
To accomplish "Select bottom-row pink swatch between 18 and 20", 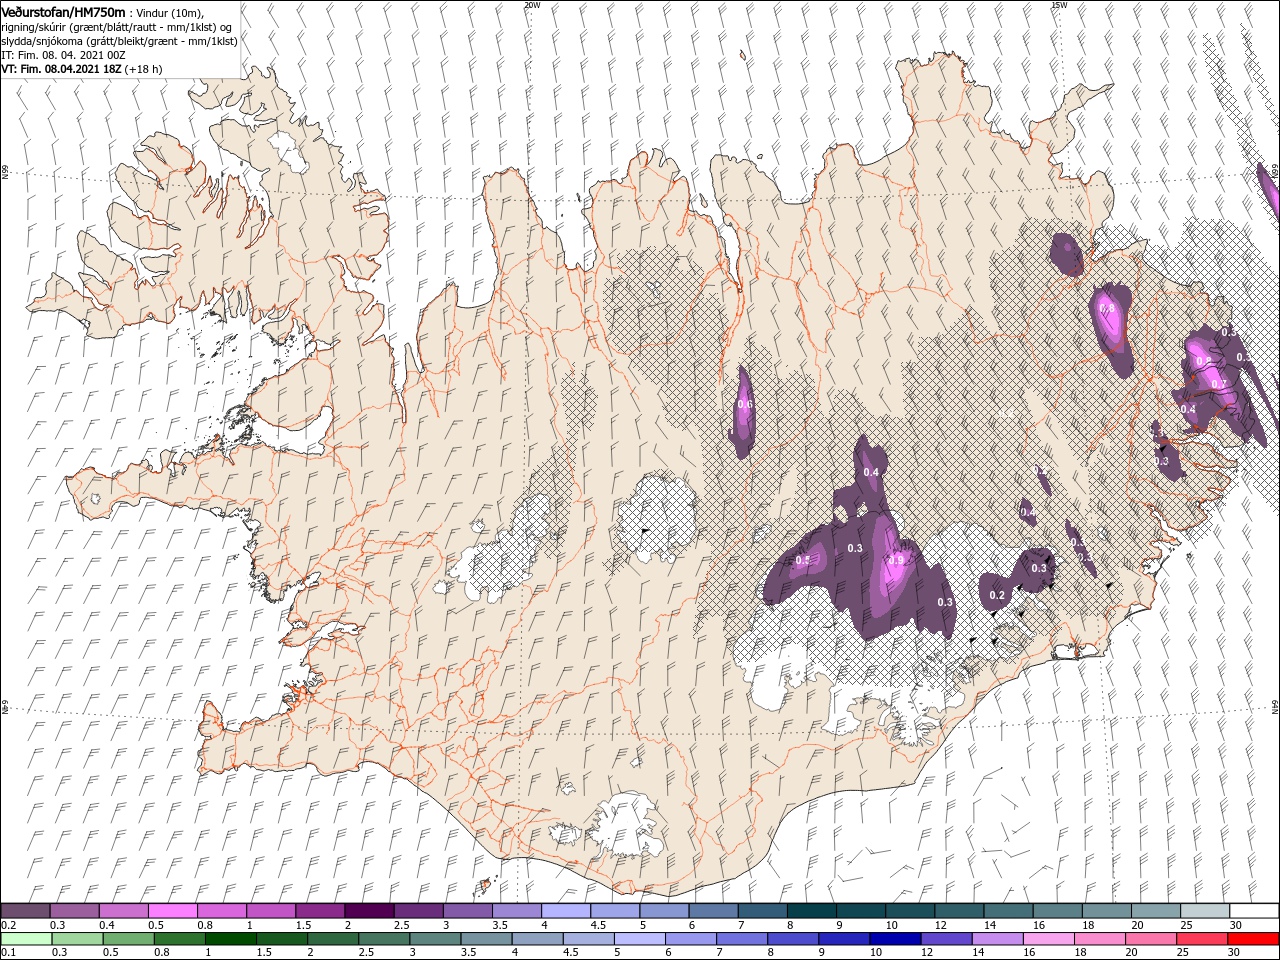I will click(x=1100, y=940).
